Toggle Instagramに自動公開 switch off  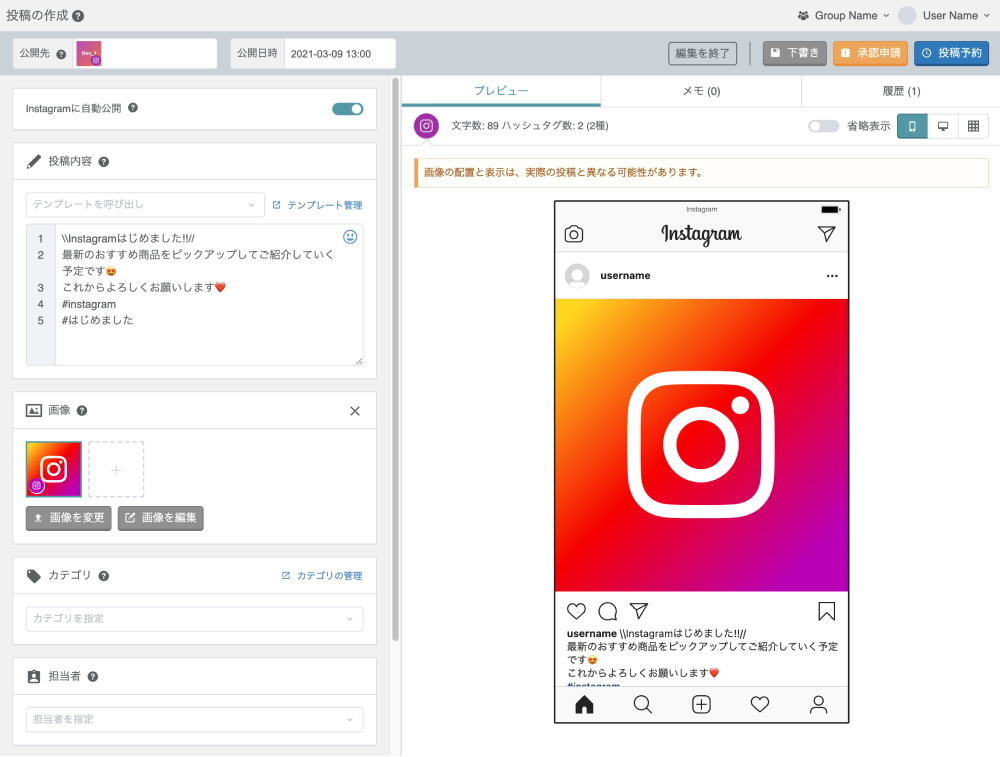(x=348, y=109)
